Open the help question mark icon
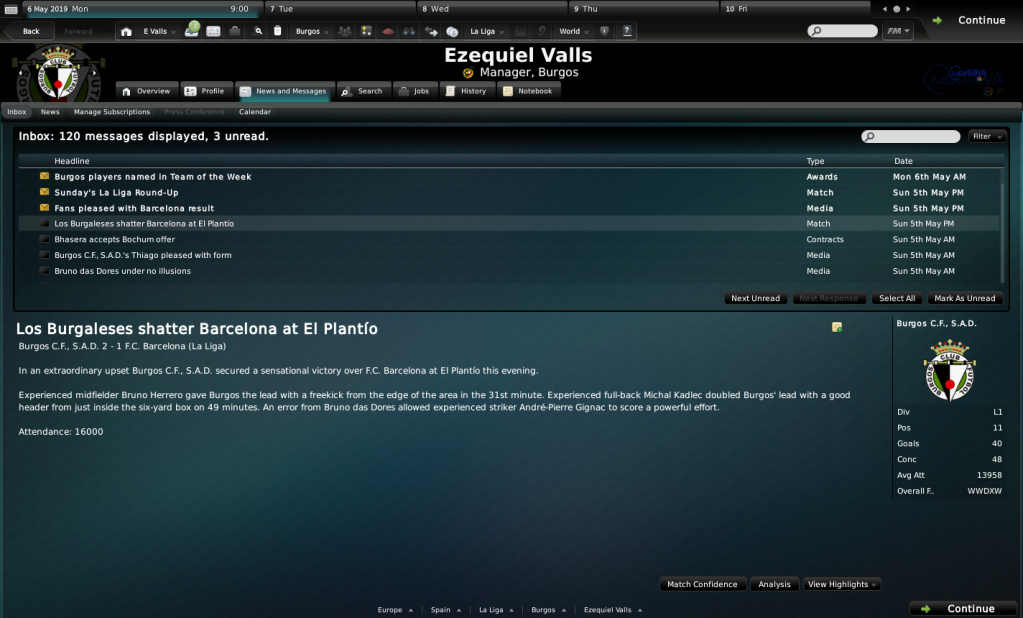This screenshot has height=618, width=1023. click(626, 31)
